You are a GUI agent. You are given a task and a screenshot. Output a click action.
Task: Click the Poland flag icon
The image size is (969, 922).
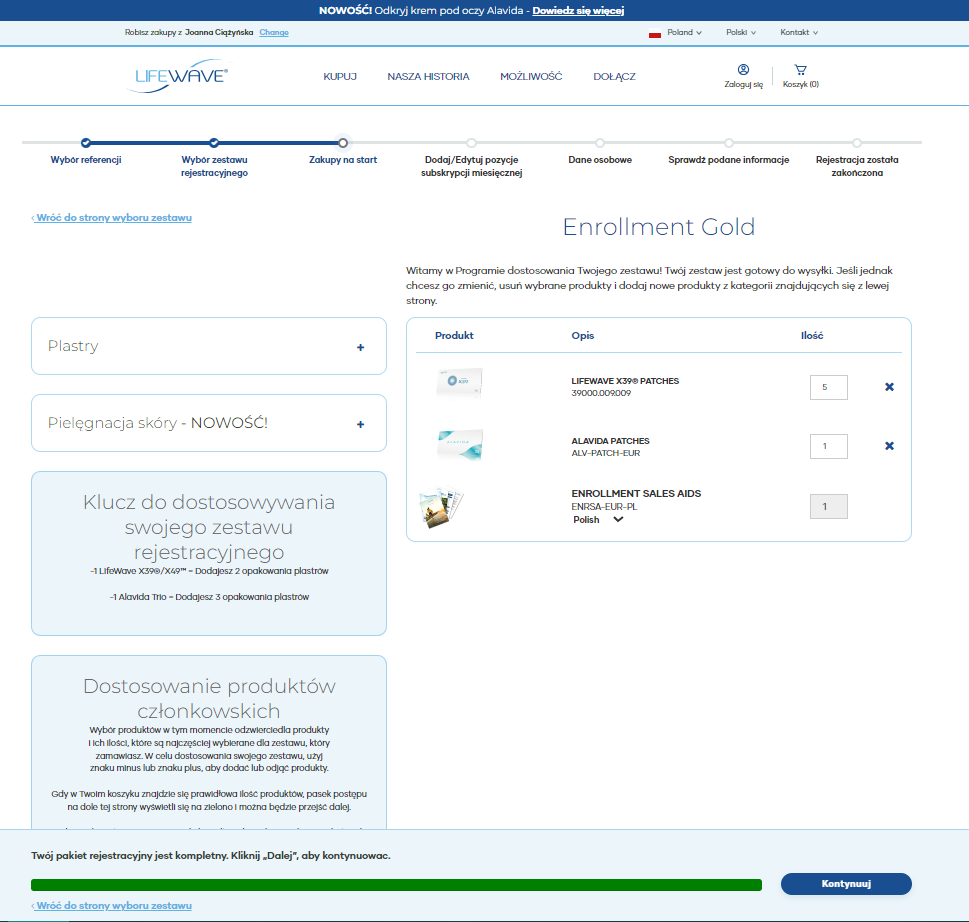coord(655,33)
